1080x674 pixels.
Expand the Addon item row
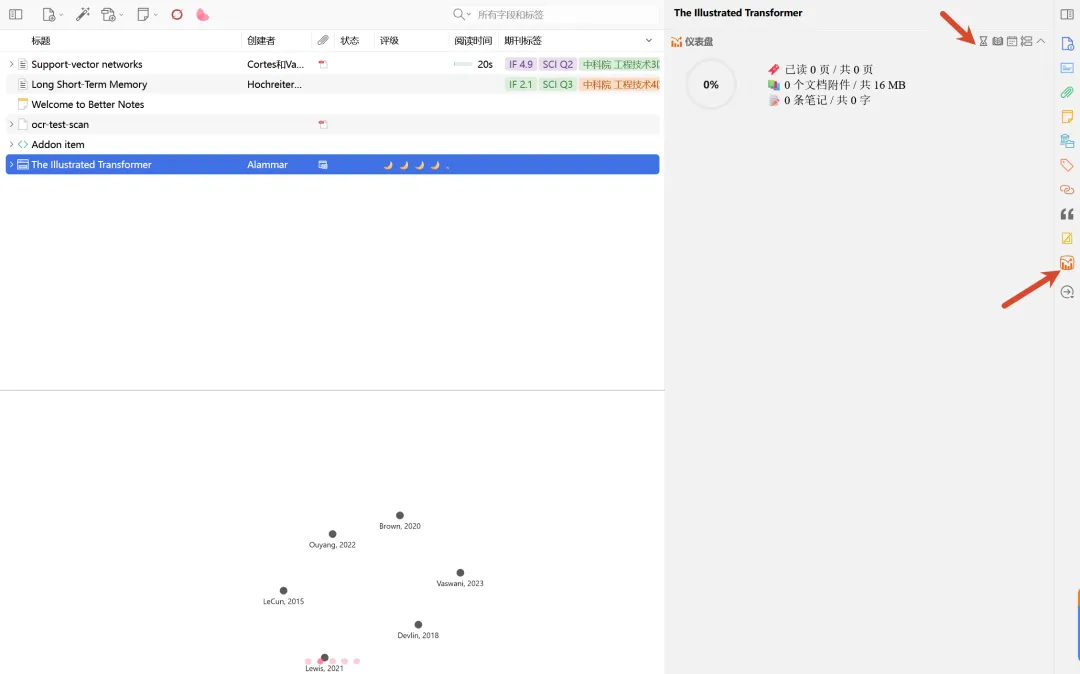pyautogui.click(x=11, y=145)
